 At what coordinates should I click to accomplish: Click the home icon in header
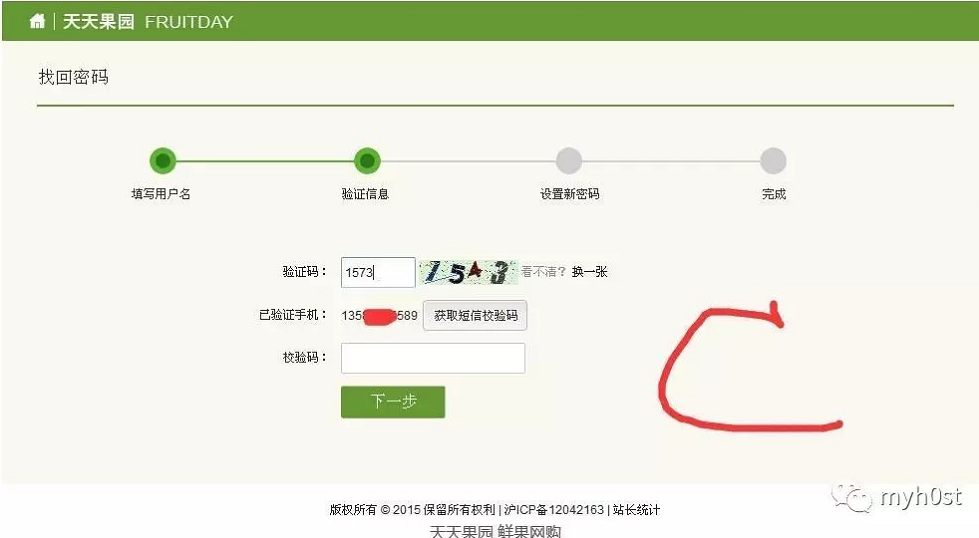click(x=37, y=21)
